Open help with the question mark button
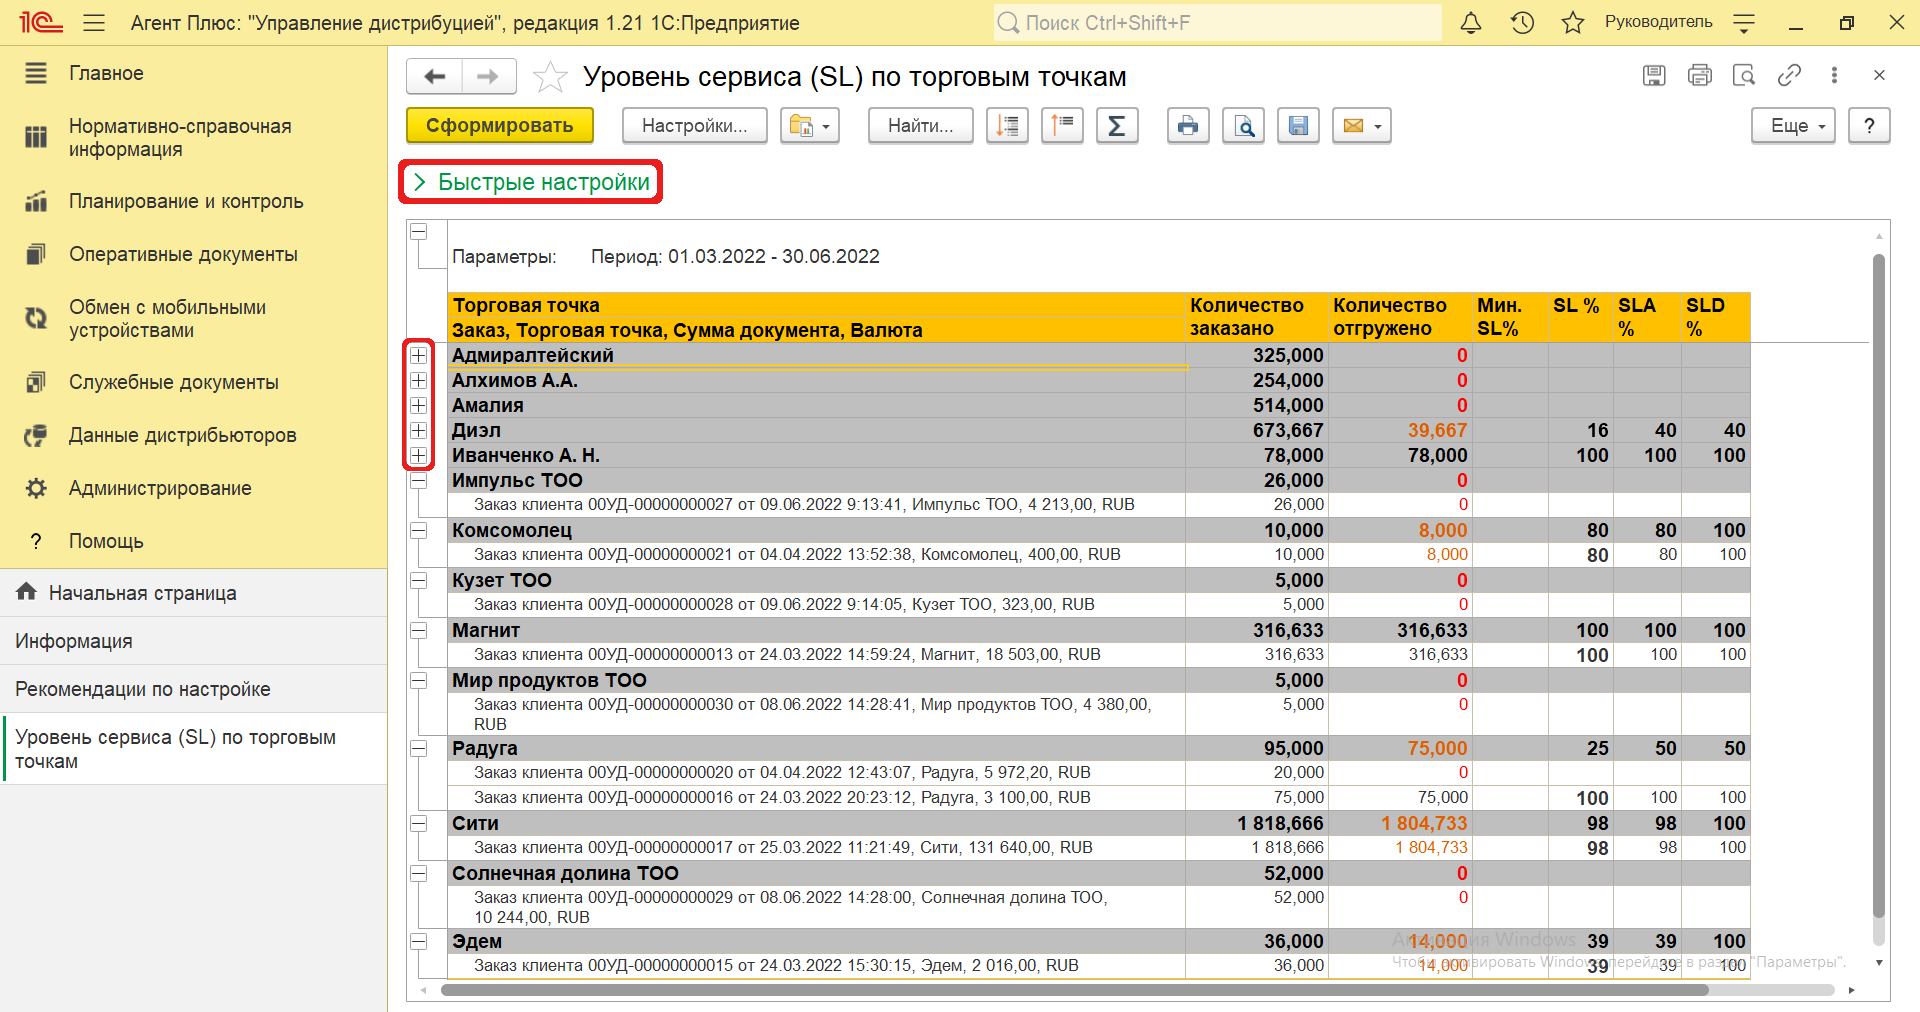Image resolution: width=1920 pixels, height=1012 pixels. (1869, 125)
